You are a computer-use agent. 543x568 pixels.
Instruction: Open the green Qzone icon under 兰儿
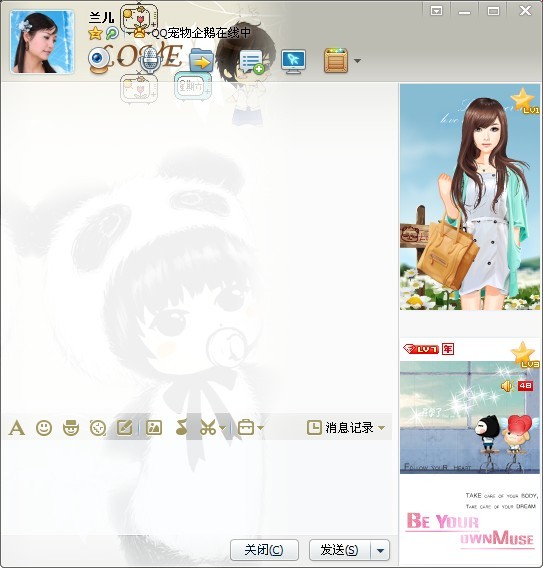coord(112,33)
